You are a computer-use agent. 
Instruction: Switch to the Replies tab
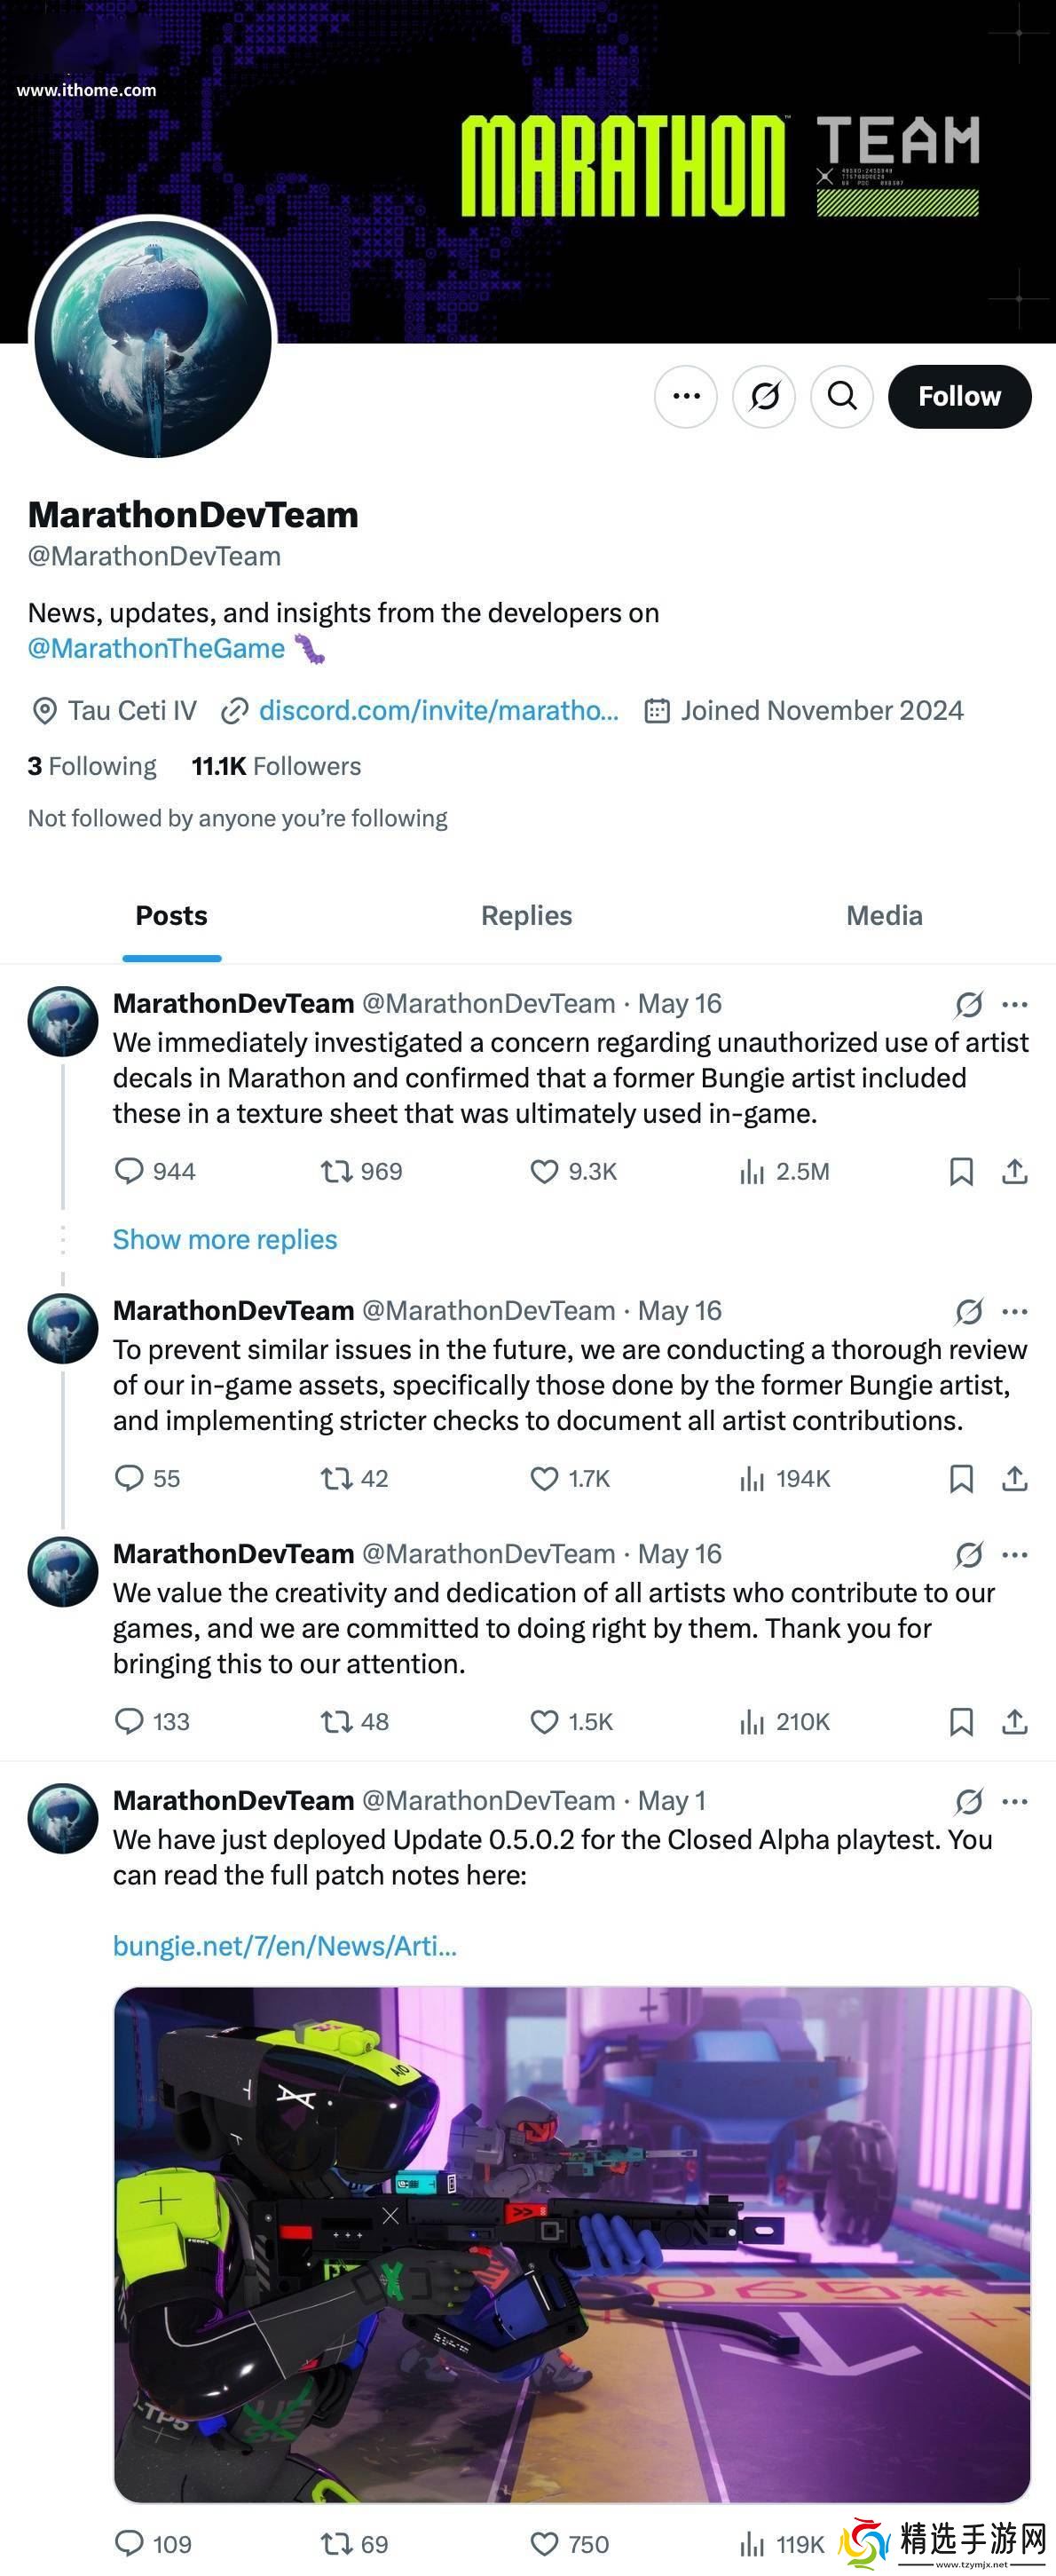[x=526, y=915]
